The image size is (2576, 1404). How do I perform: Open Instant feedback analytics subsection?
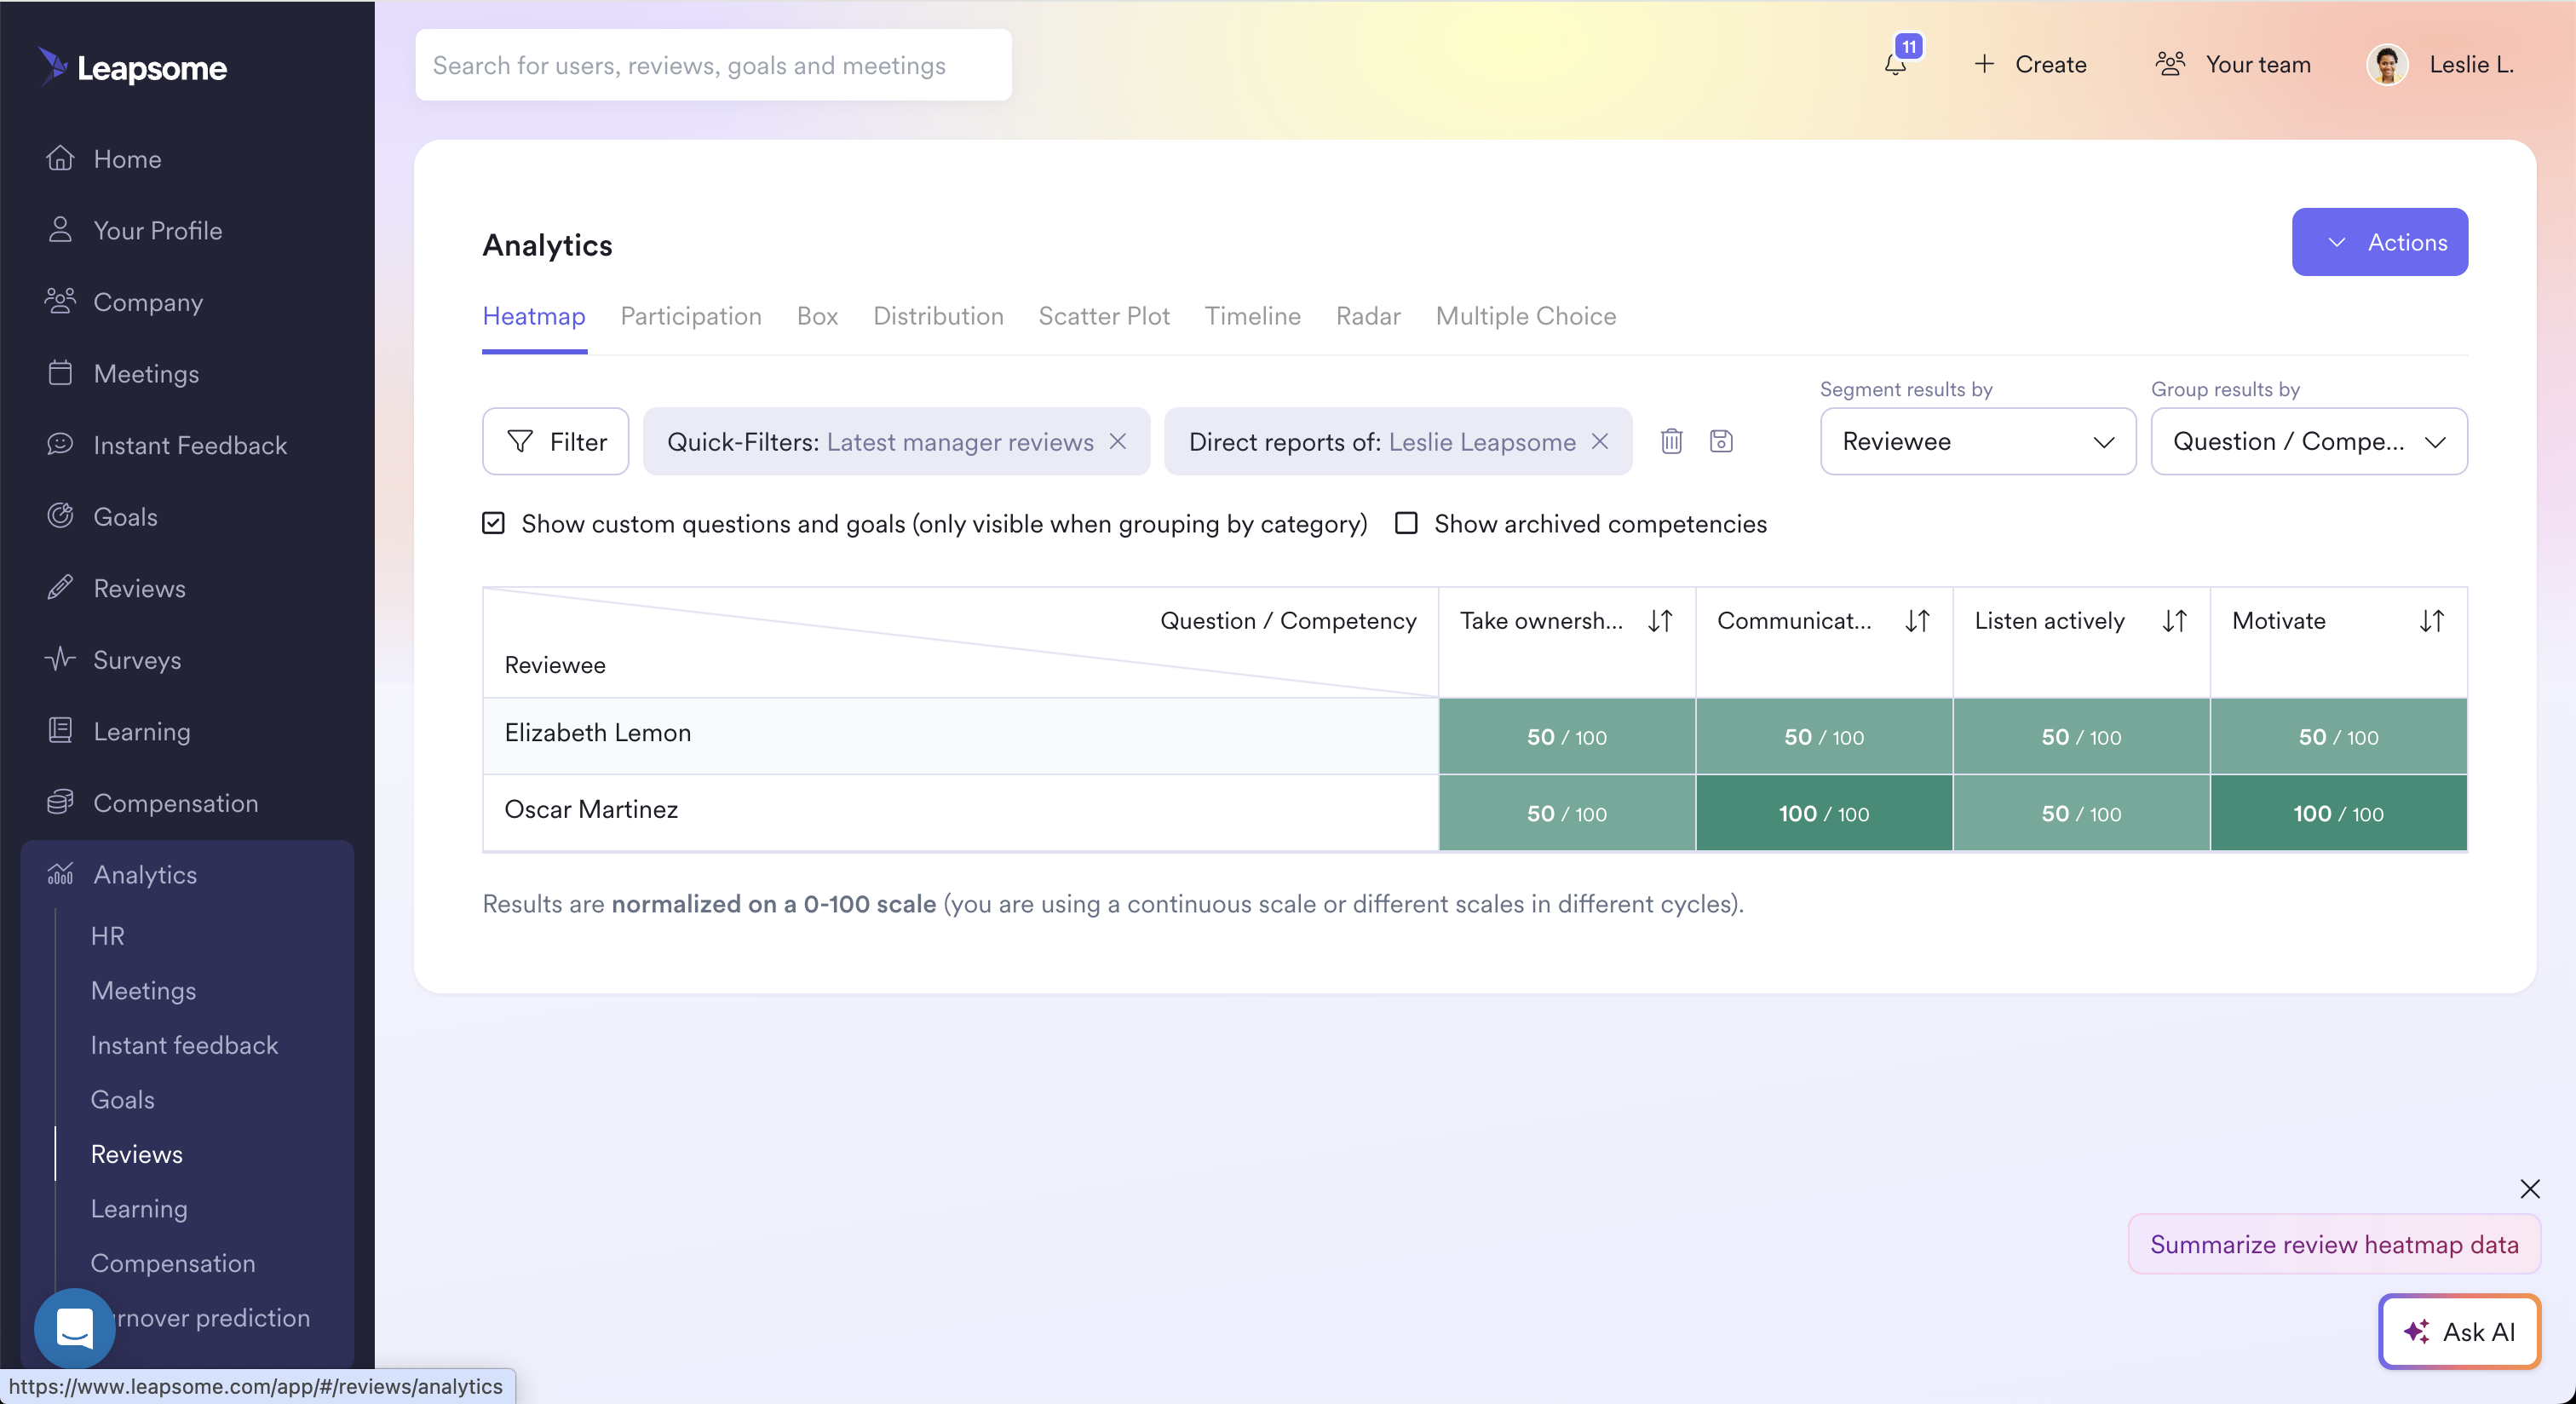(184, 1045)
